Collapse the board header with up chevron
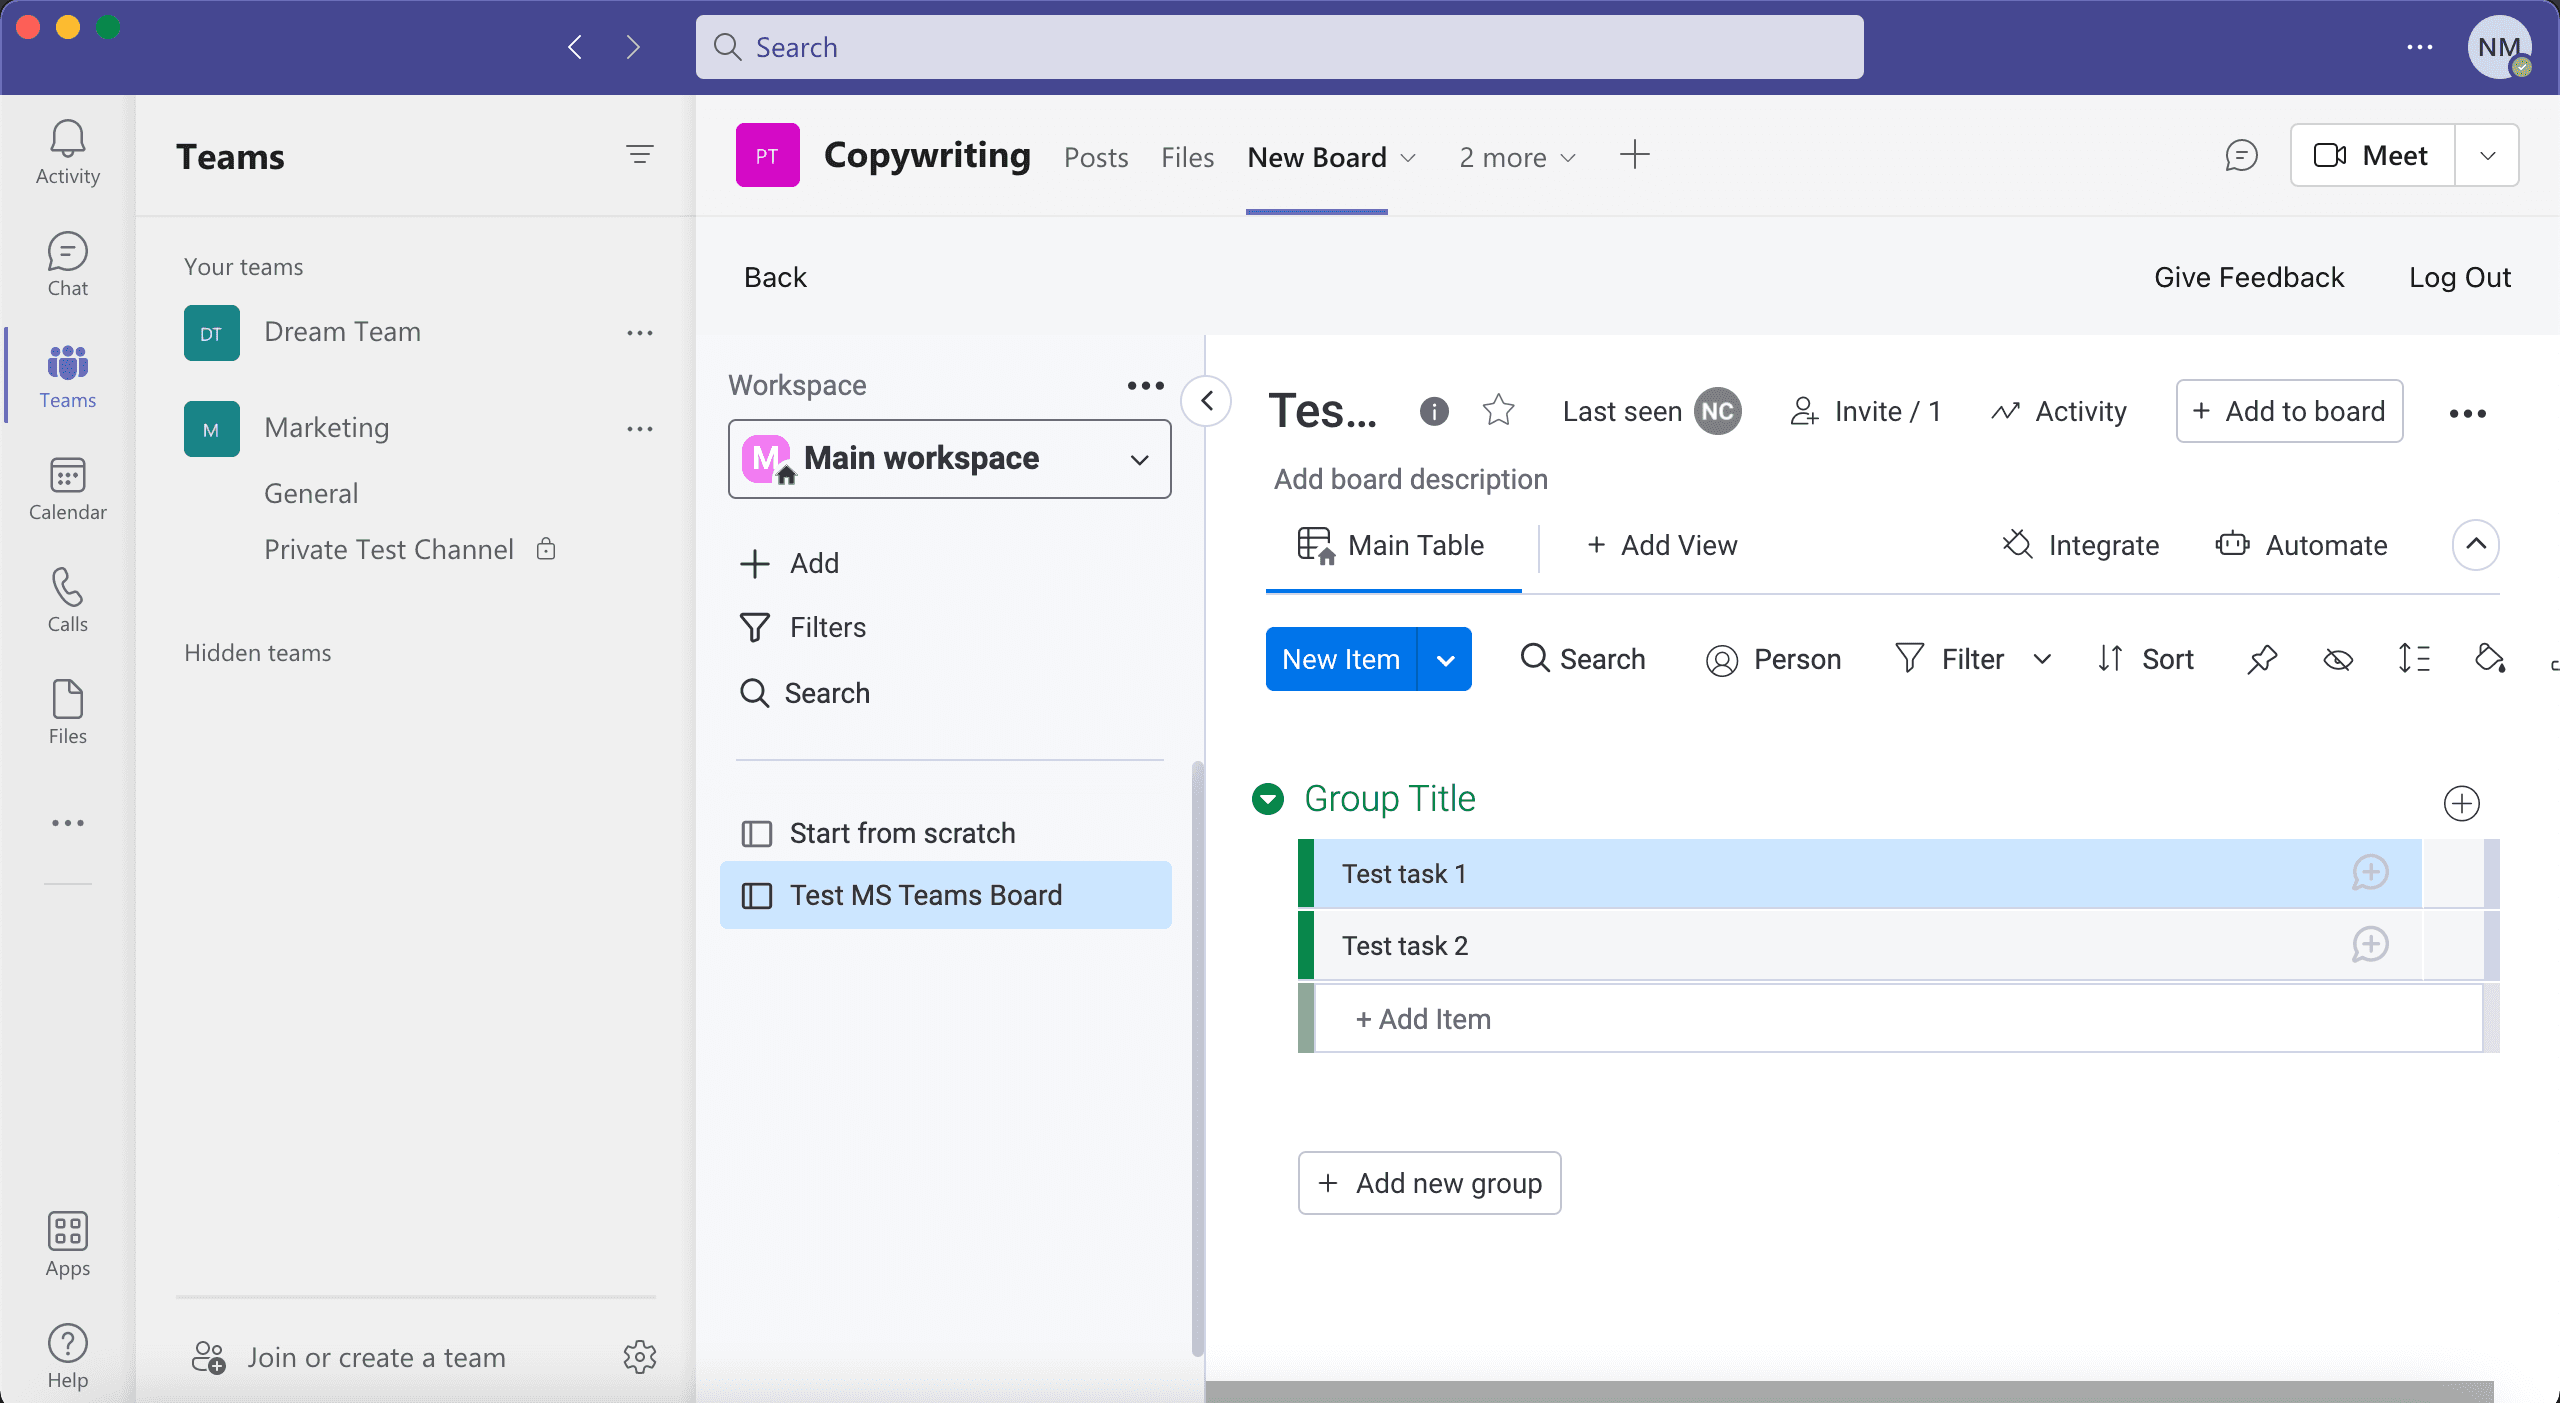 pyautogui.click(x=2475, y=545)
